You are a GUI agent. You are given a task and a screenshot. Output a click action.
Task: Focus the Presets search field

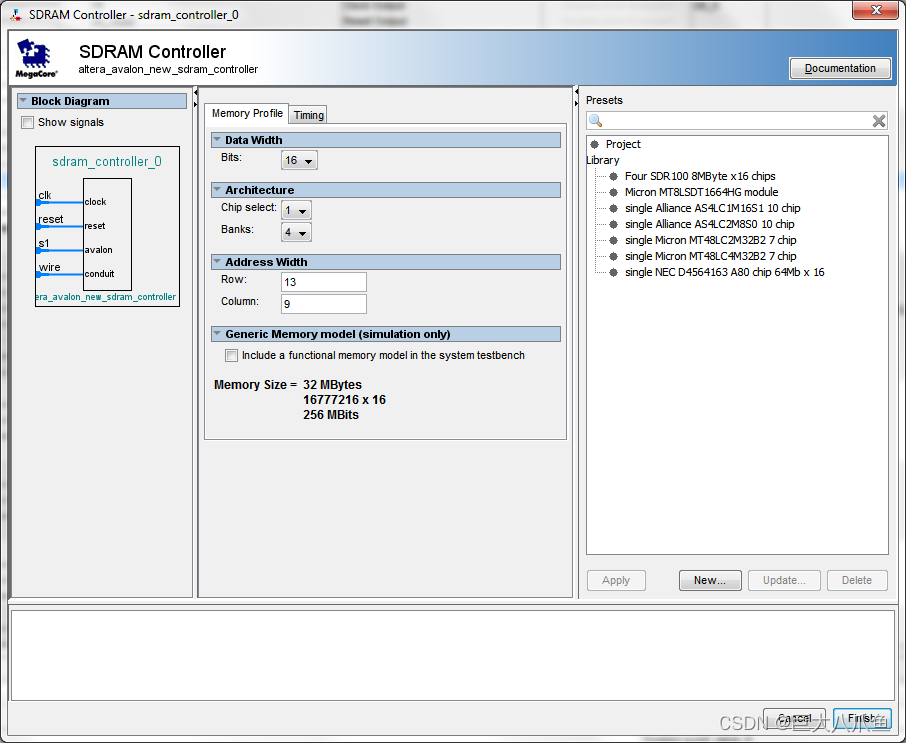click(737, 121)
